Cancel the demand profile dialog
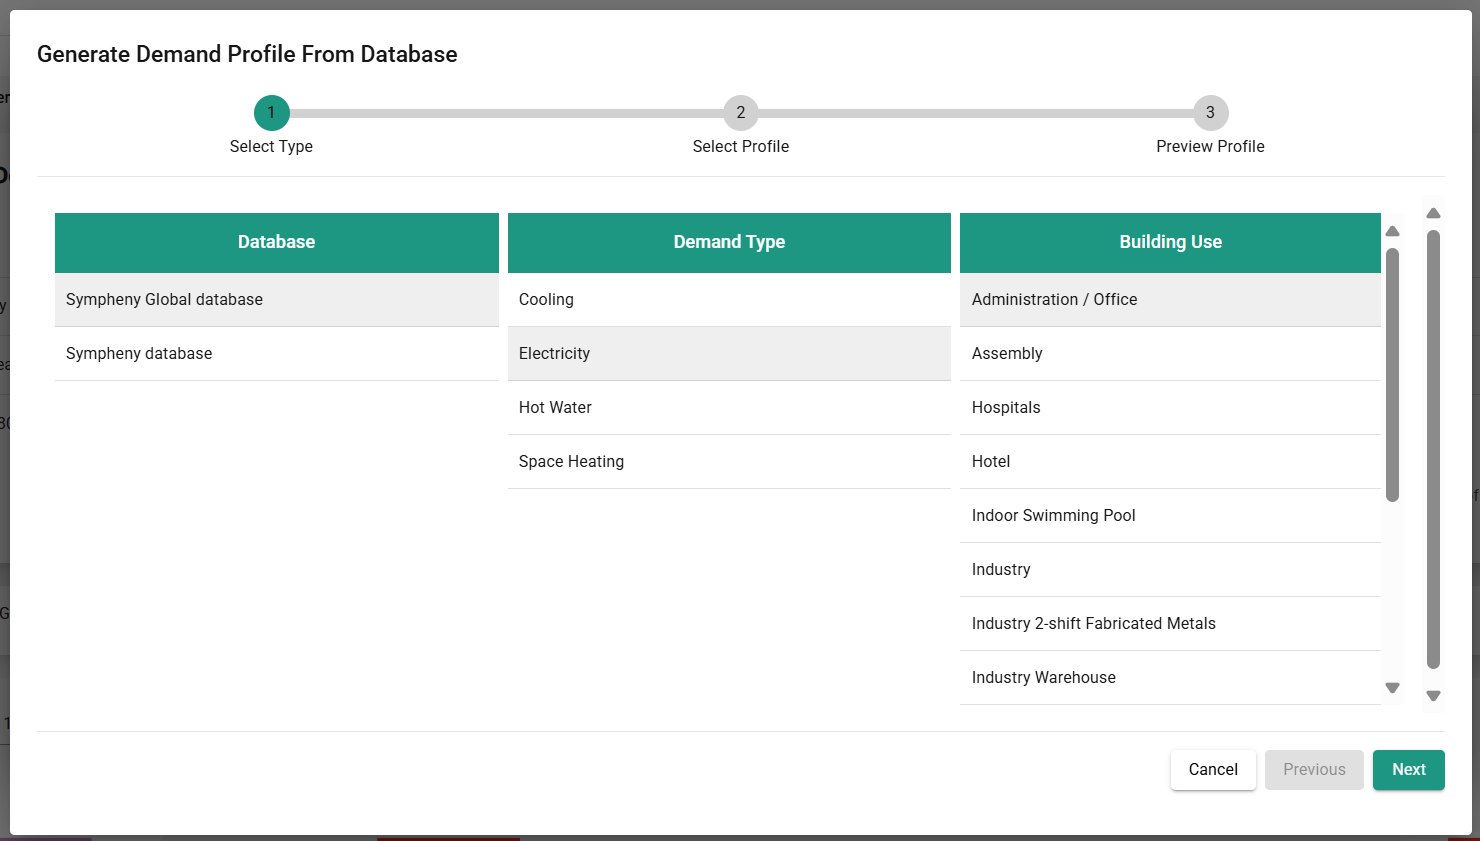 [x=1213, y=770]
